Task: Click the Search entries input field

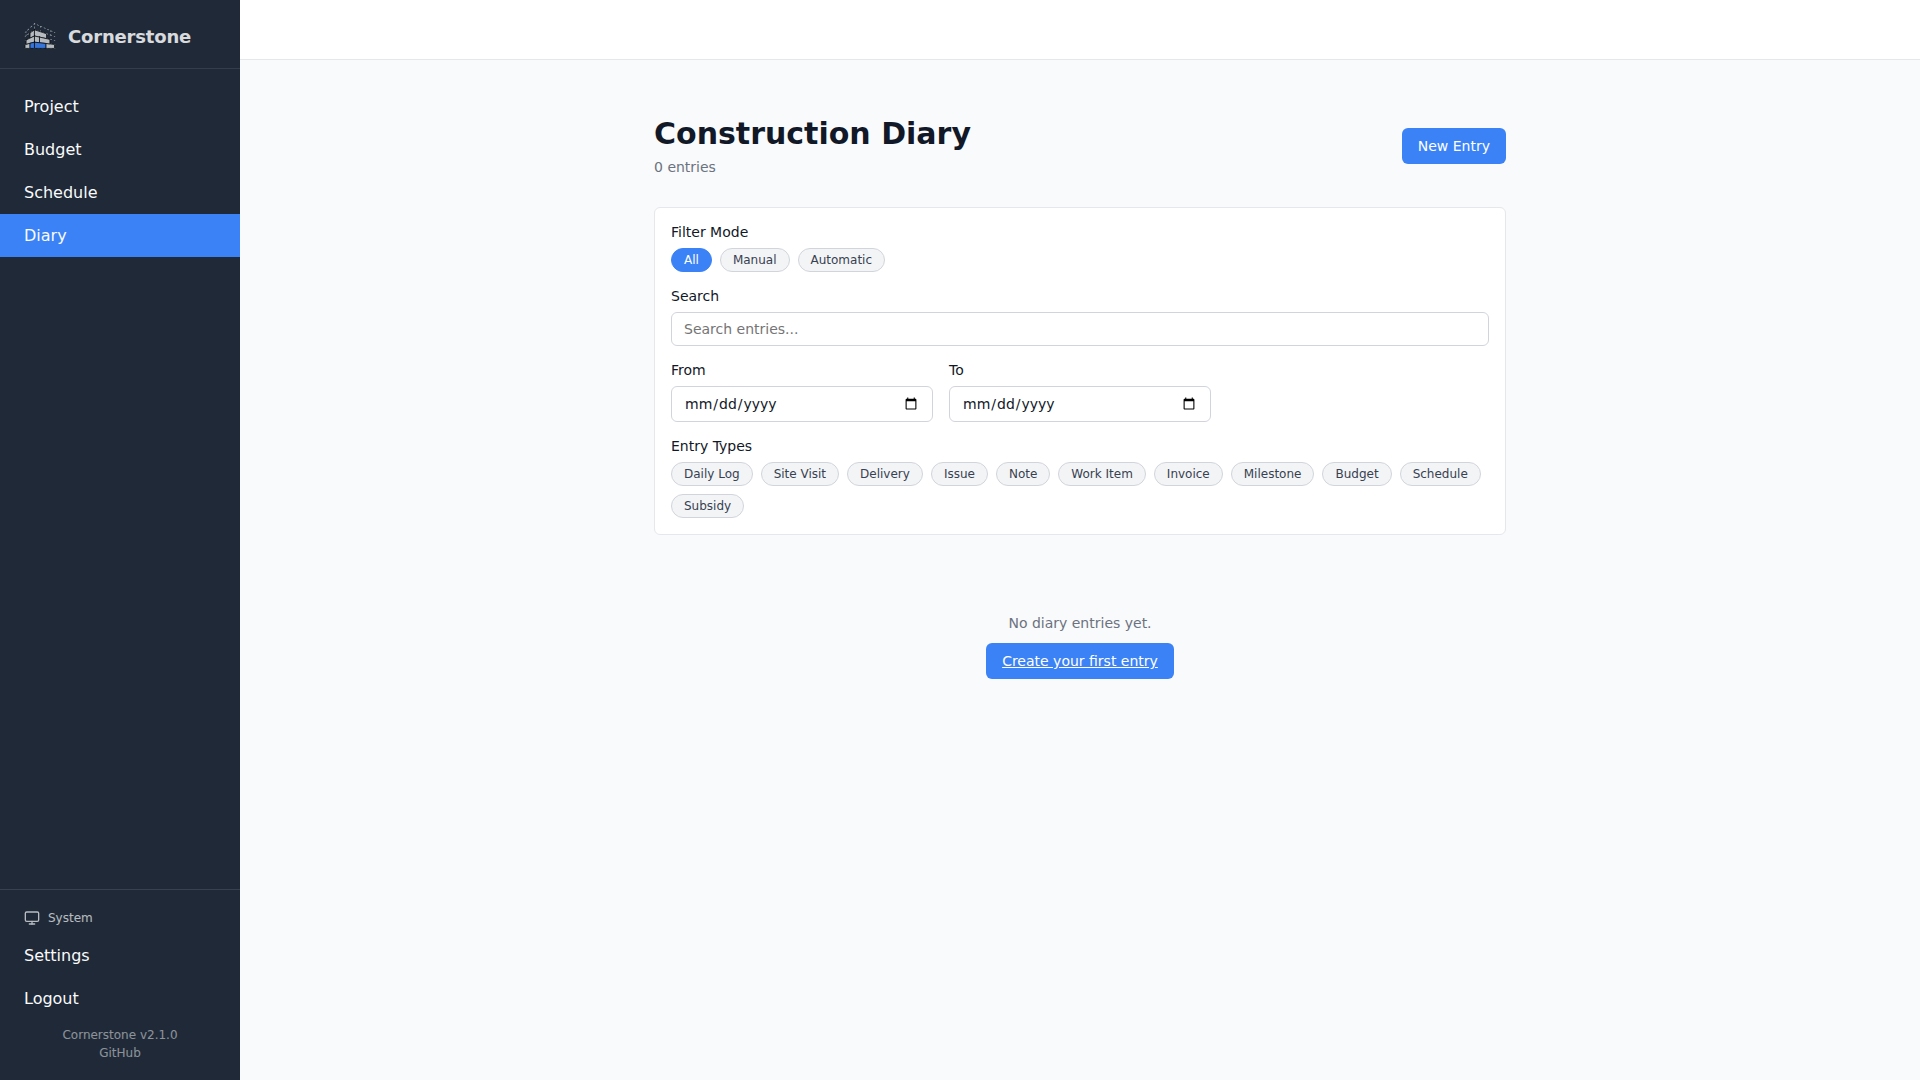Action: pyautogui.click(x=1079, y=329)
